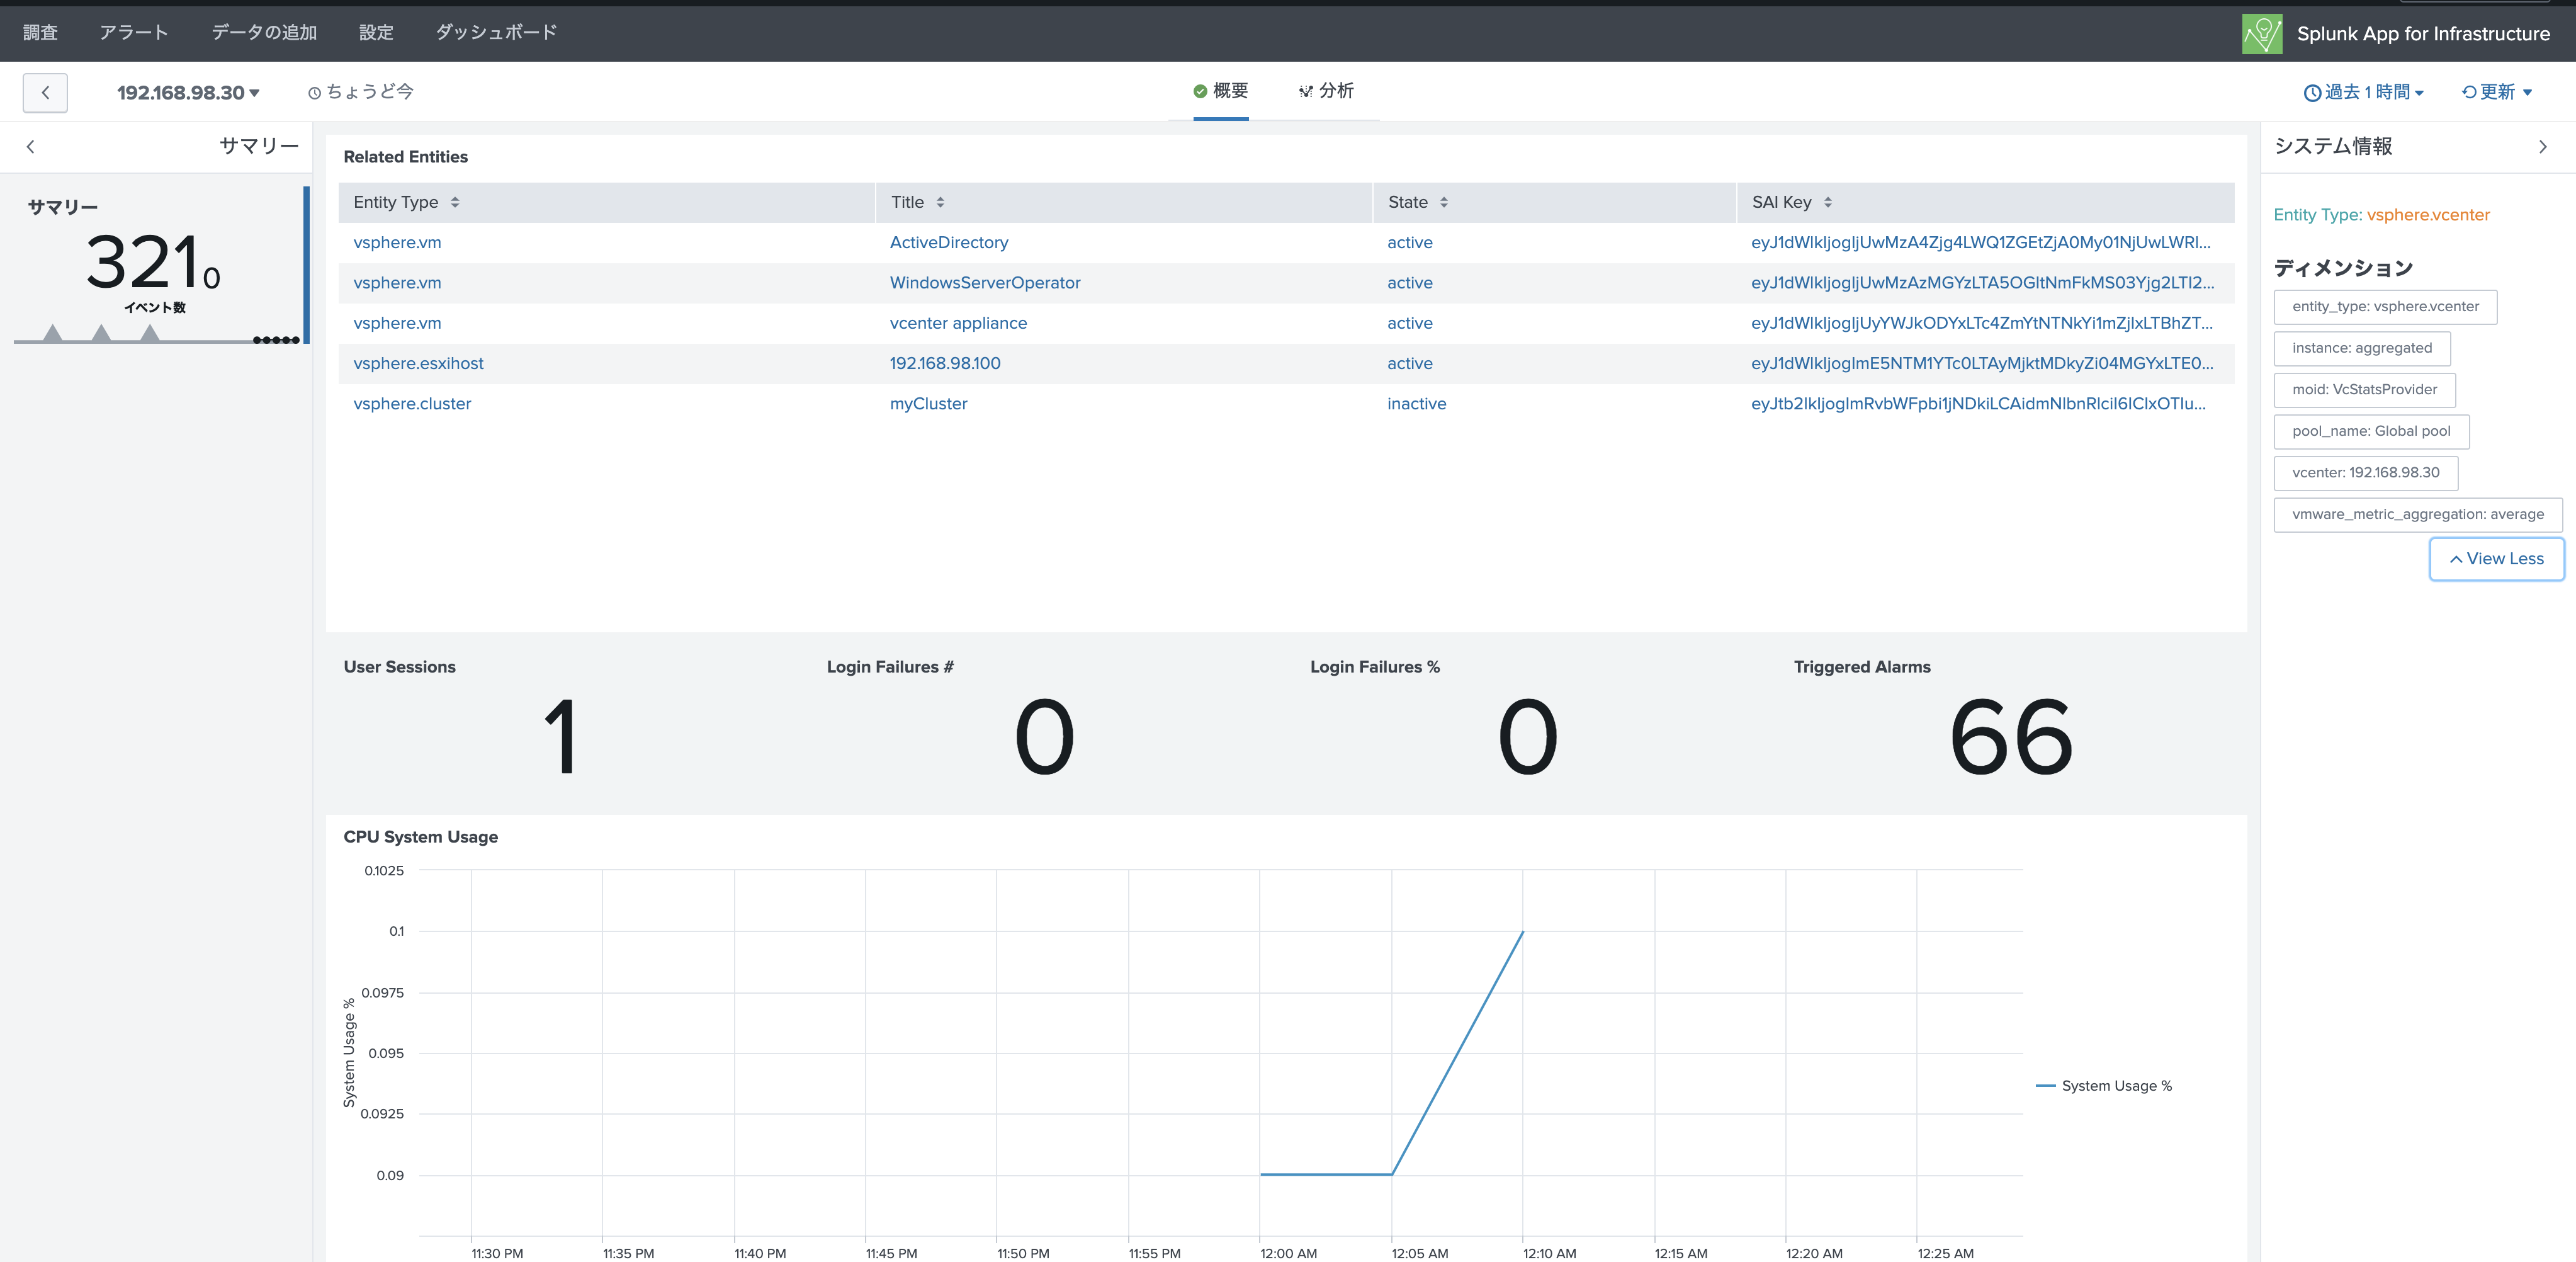Collapse the システム情報 panel chevron
This screenshot has width=2576, height=1262.
coord(2542,147)
